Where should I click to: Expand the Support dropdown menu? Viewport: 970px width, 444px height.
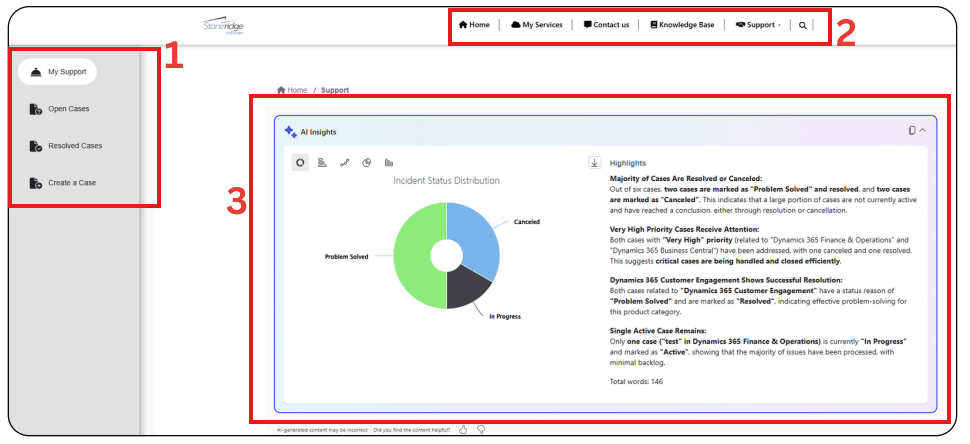758,25
